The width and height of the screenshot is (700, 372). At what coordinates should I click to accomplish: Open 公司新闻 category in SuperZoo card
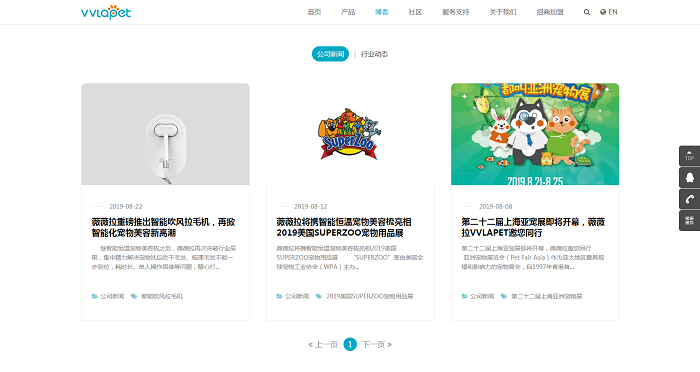point(297,296)
